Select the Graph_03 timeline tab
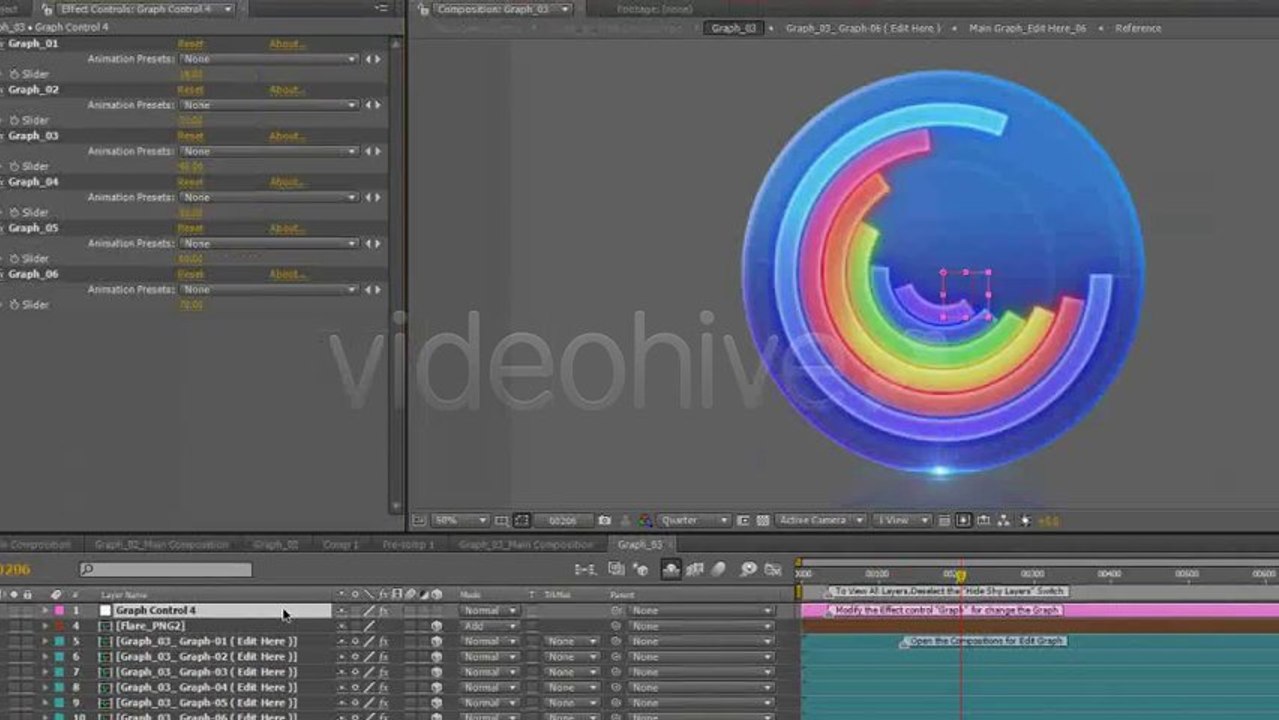 pyautogui.click(x=640, y=545)
